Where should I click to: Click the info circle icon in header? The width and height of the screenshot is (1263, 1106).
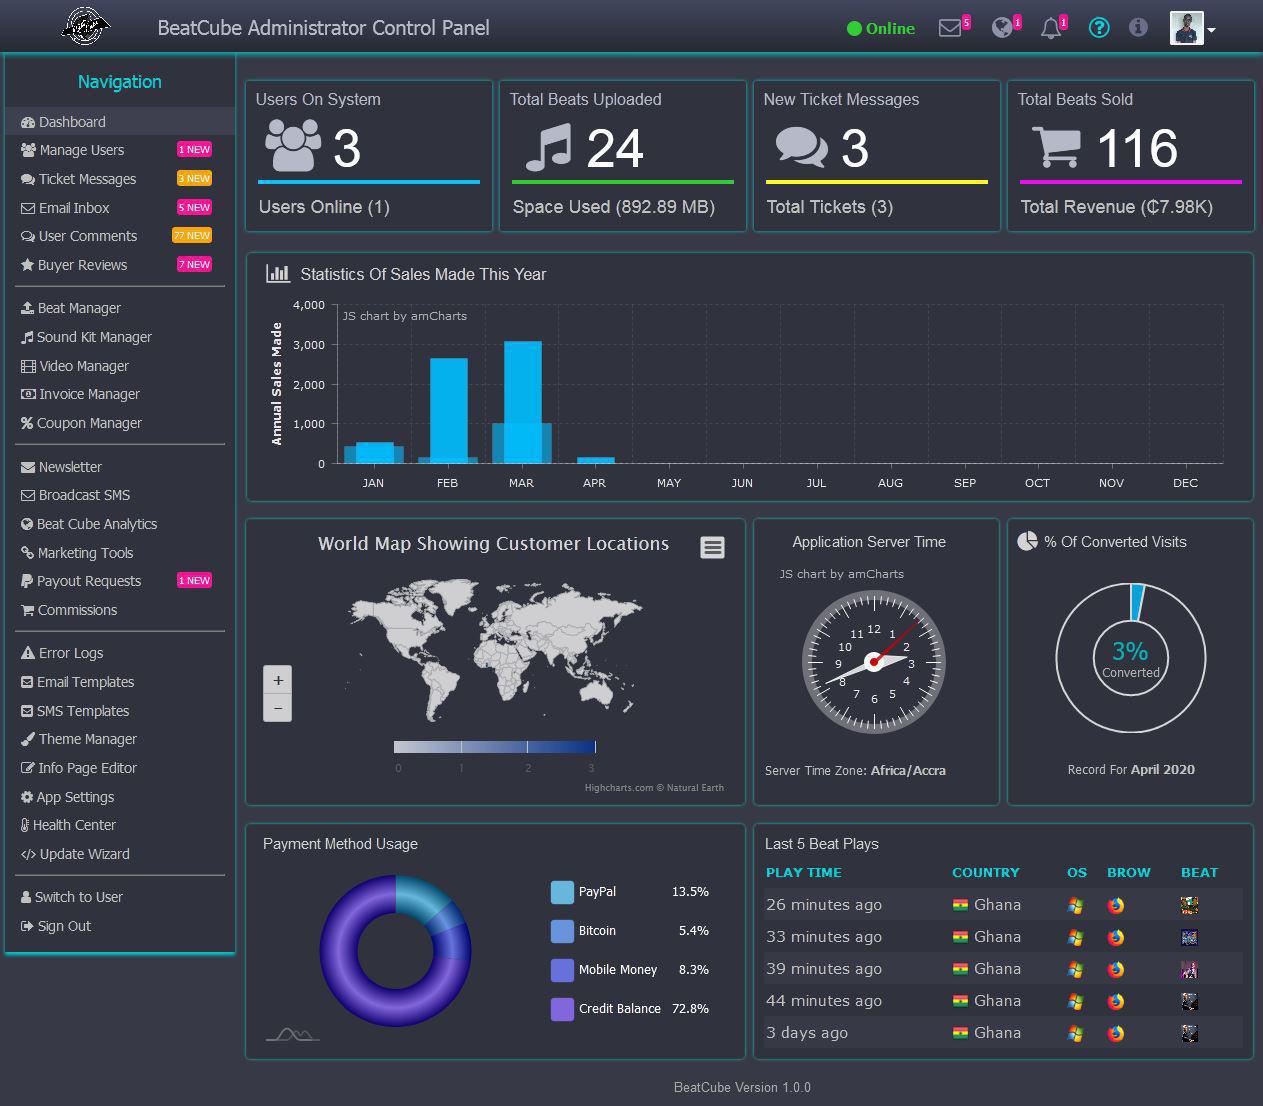click(1138, 28)
